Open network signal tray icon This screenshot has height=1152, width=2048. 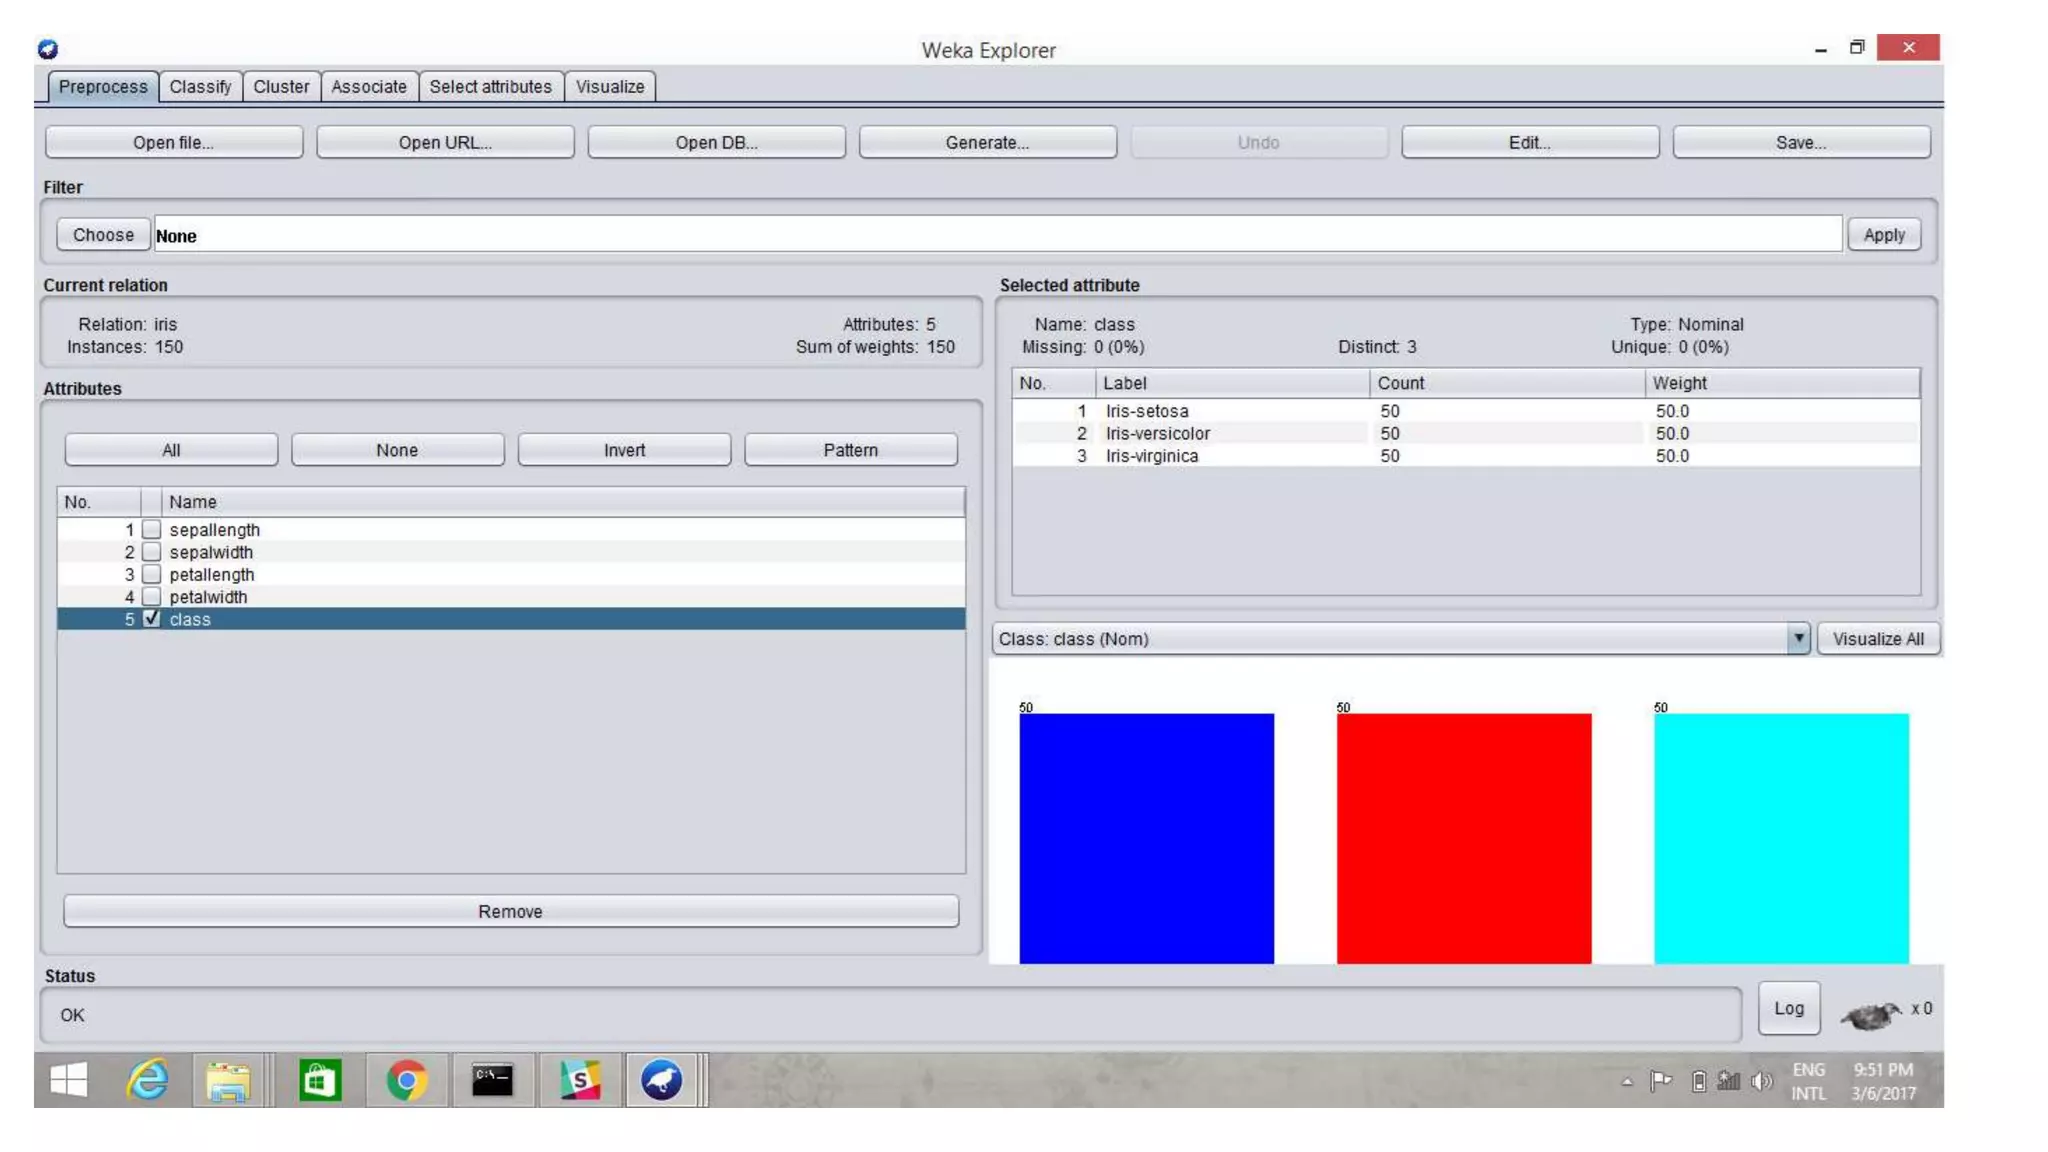[1729, 1081]
